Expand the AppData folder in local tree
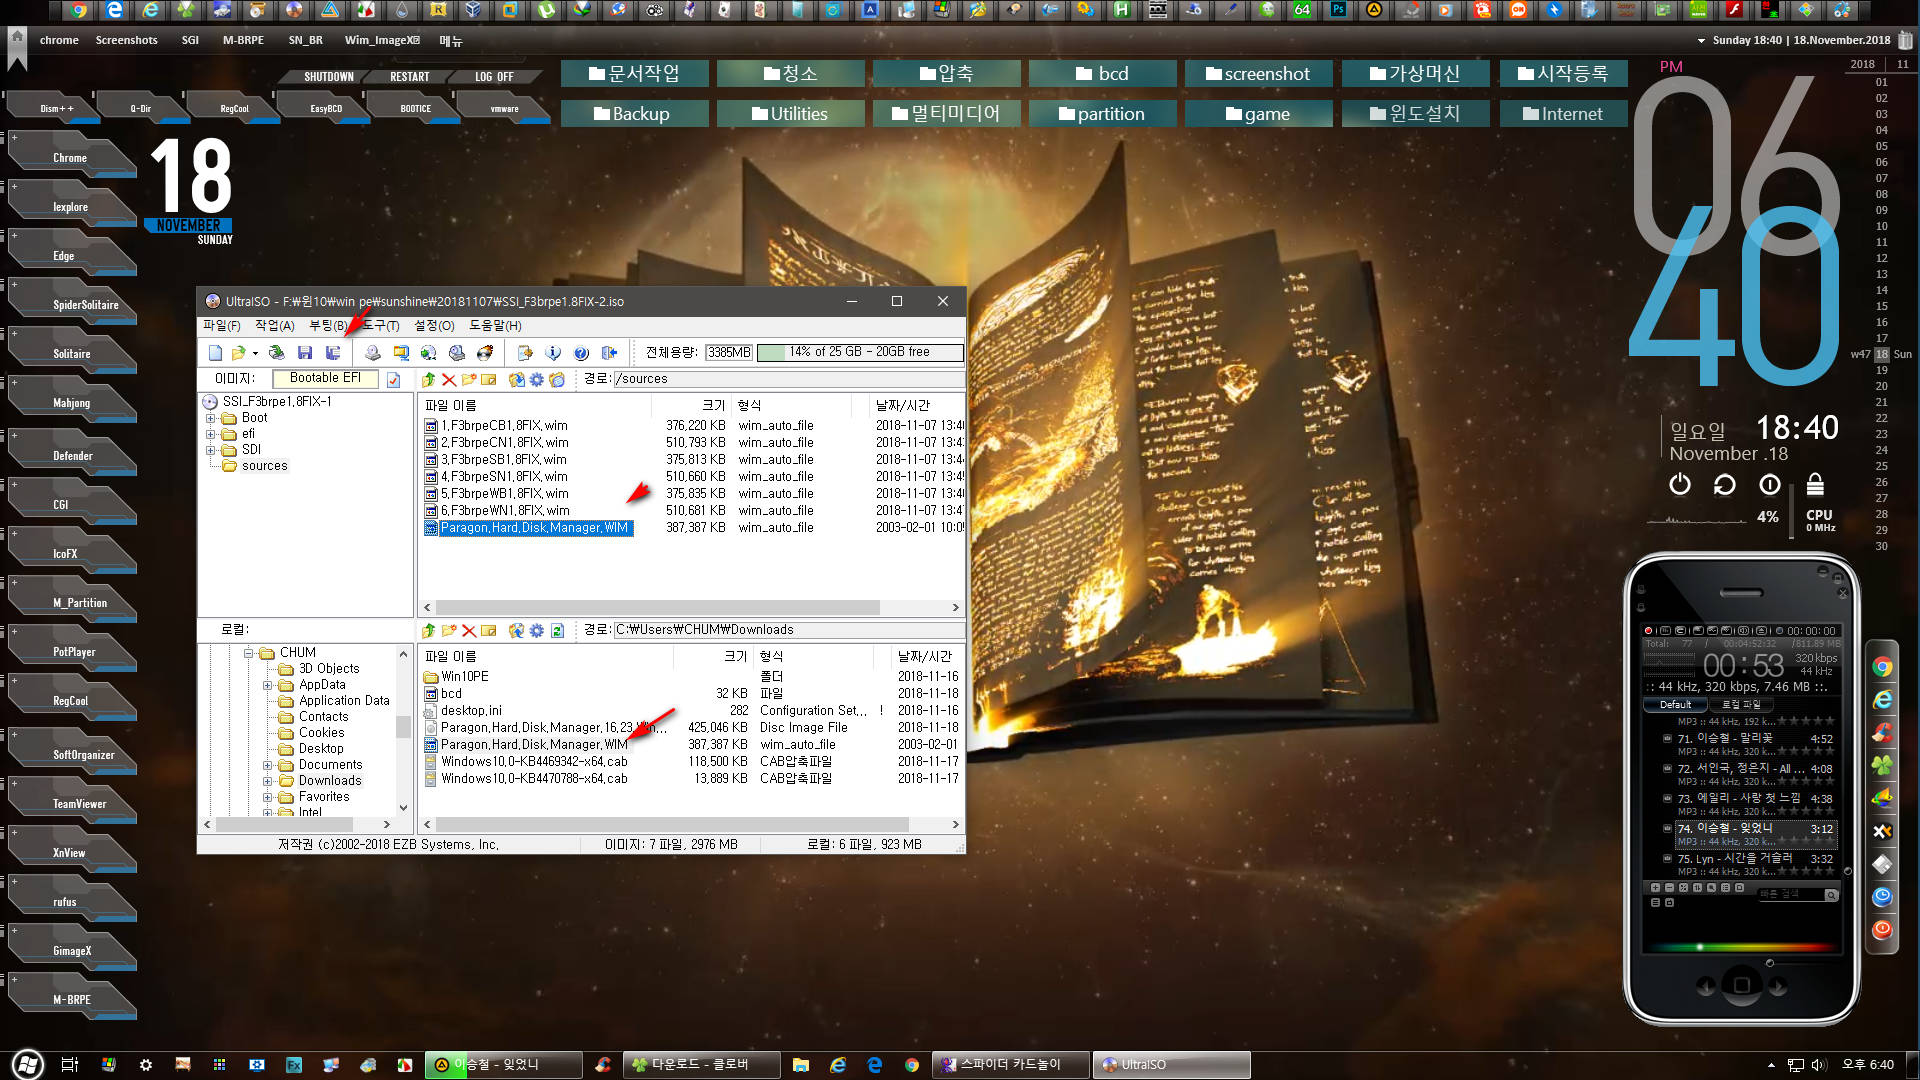The height and width of the screenshot is (1080, 1920). pos(267,685)
